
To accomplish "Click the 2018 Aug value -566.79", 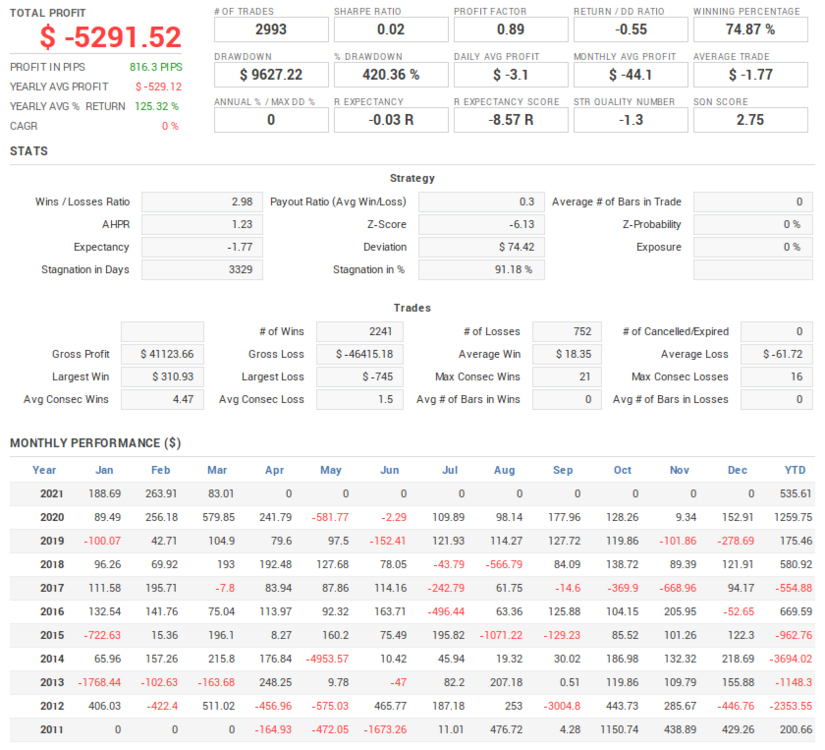I will (x=504, y=565).
